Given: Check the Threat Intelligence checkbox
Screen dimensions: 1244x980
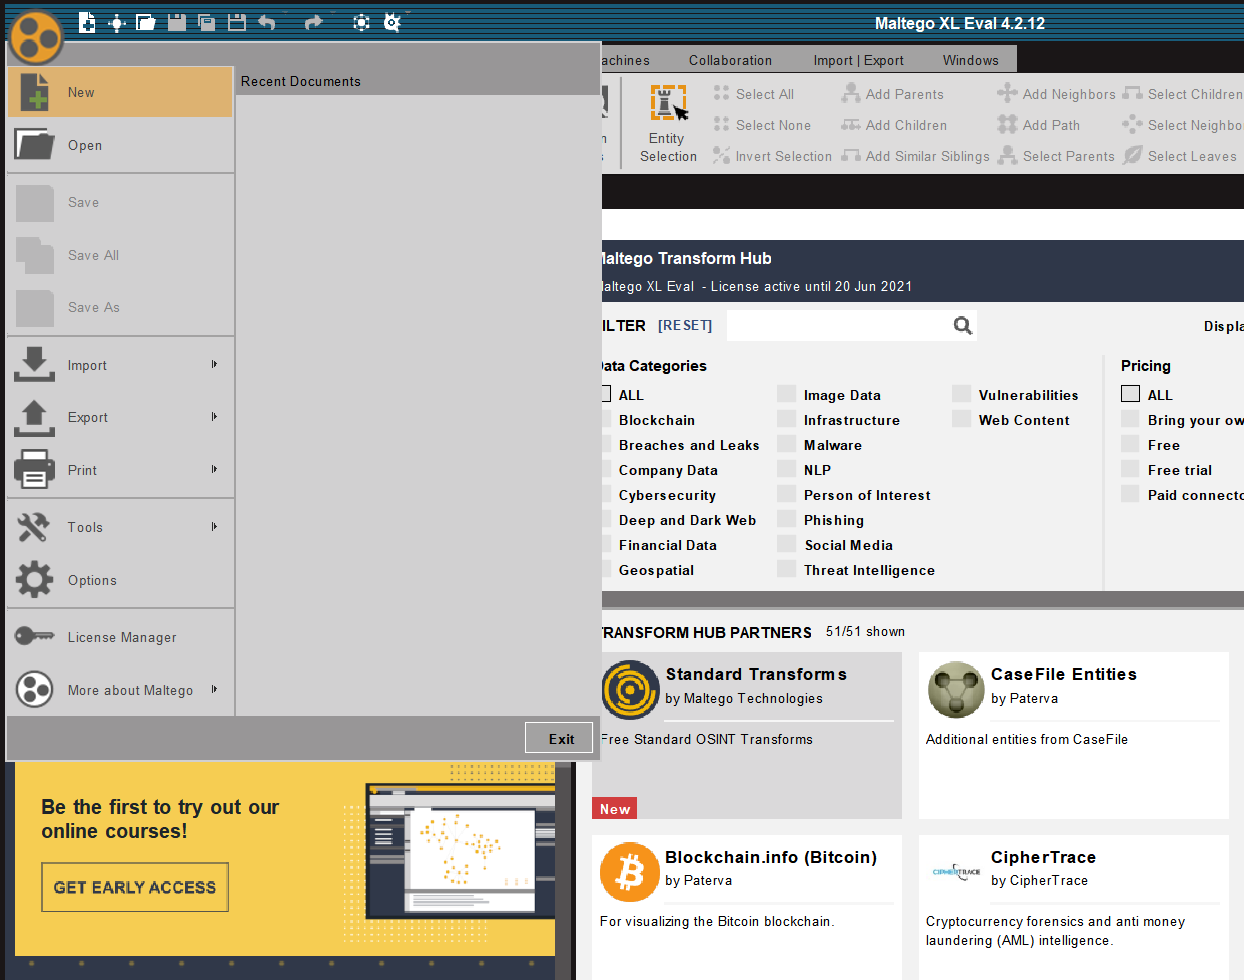Looking at the screenshot, I should tap(787, 569).
